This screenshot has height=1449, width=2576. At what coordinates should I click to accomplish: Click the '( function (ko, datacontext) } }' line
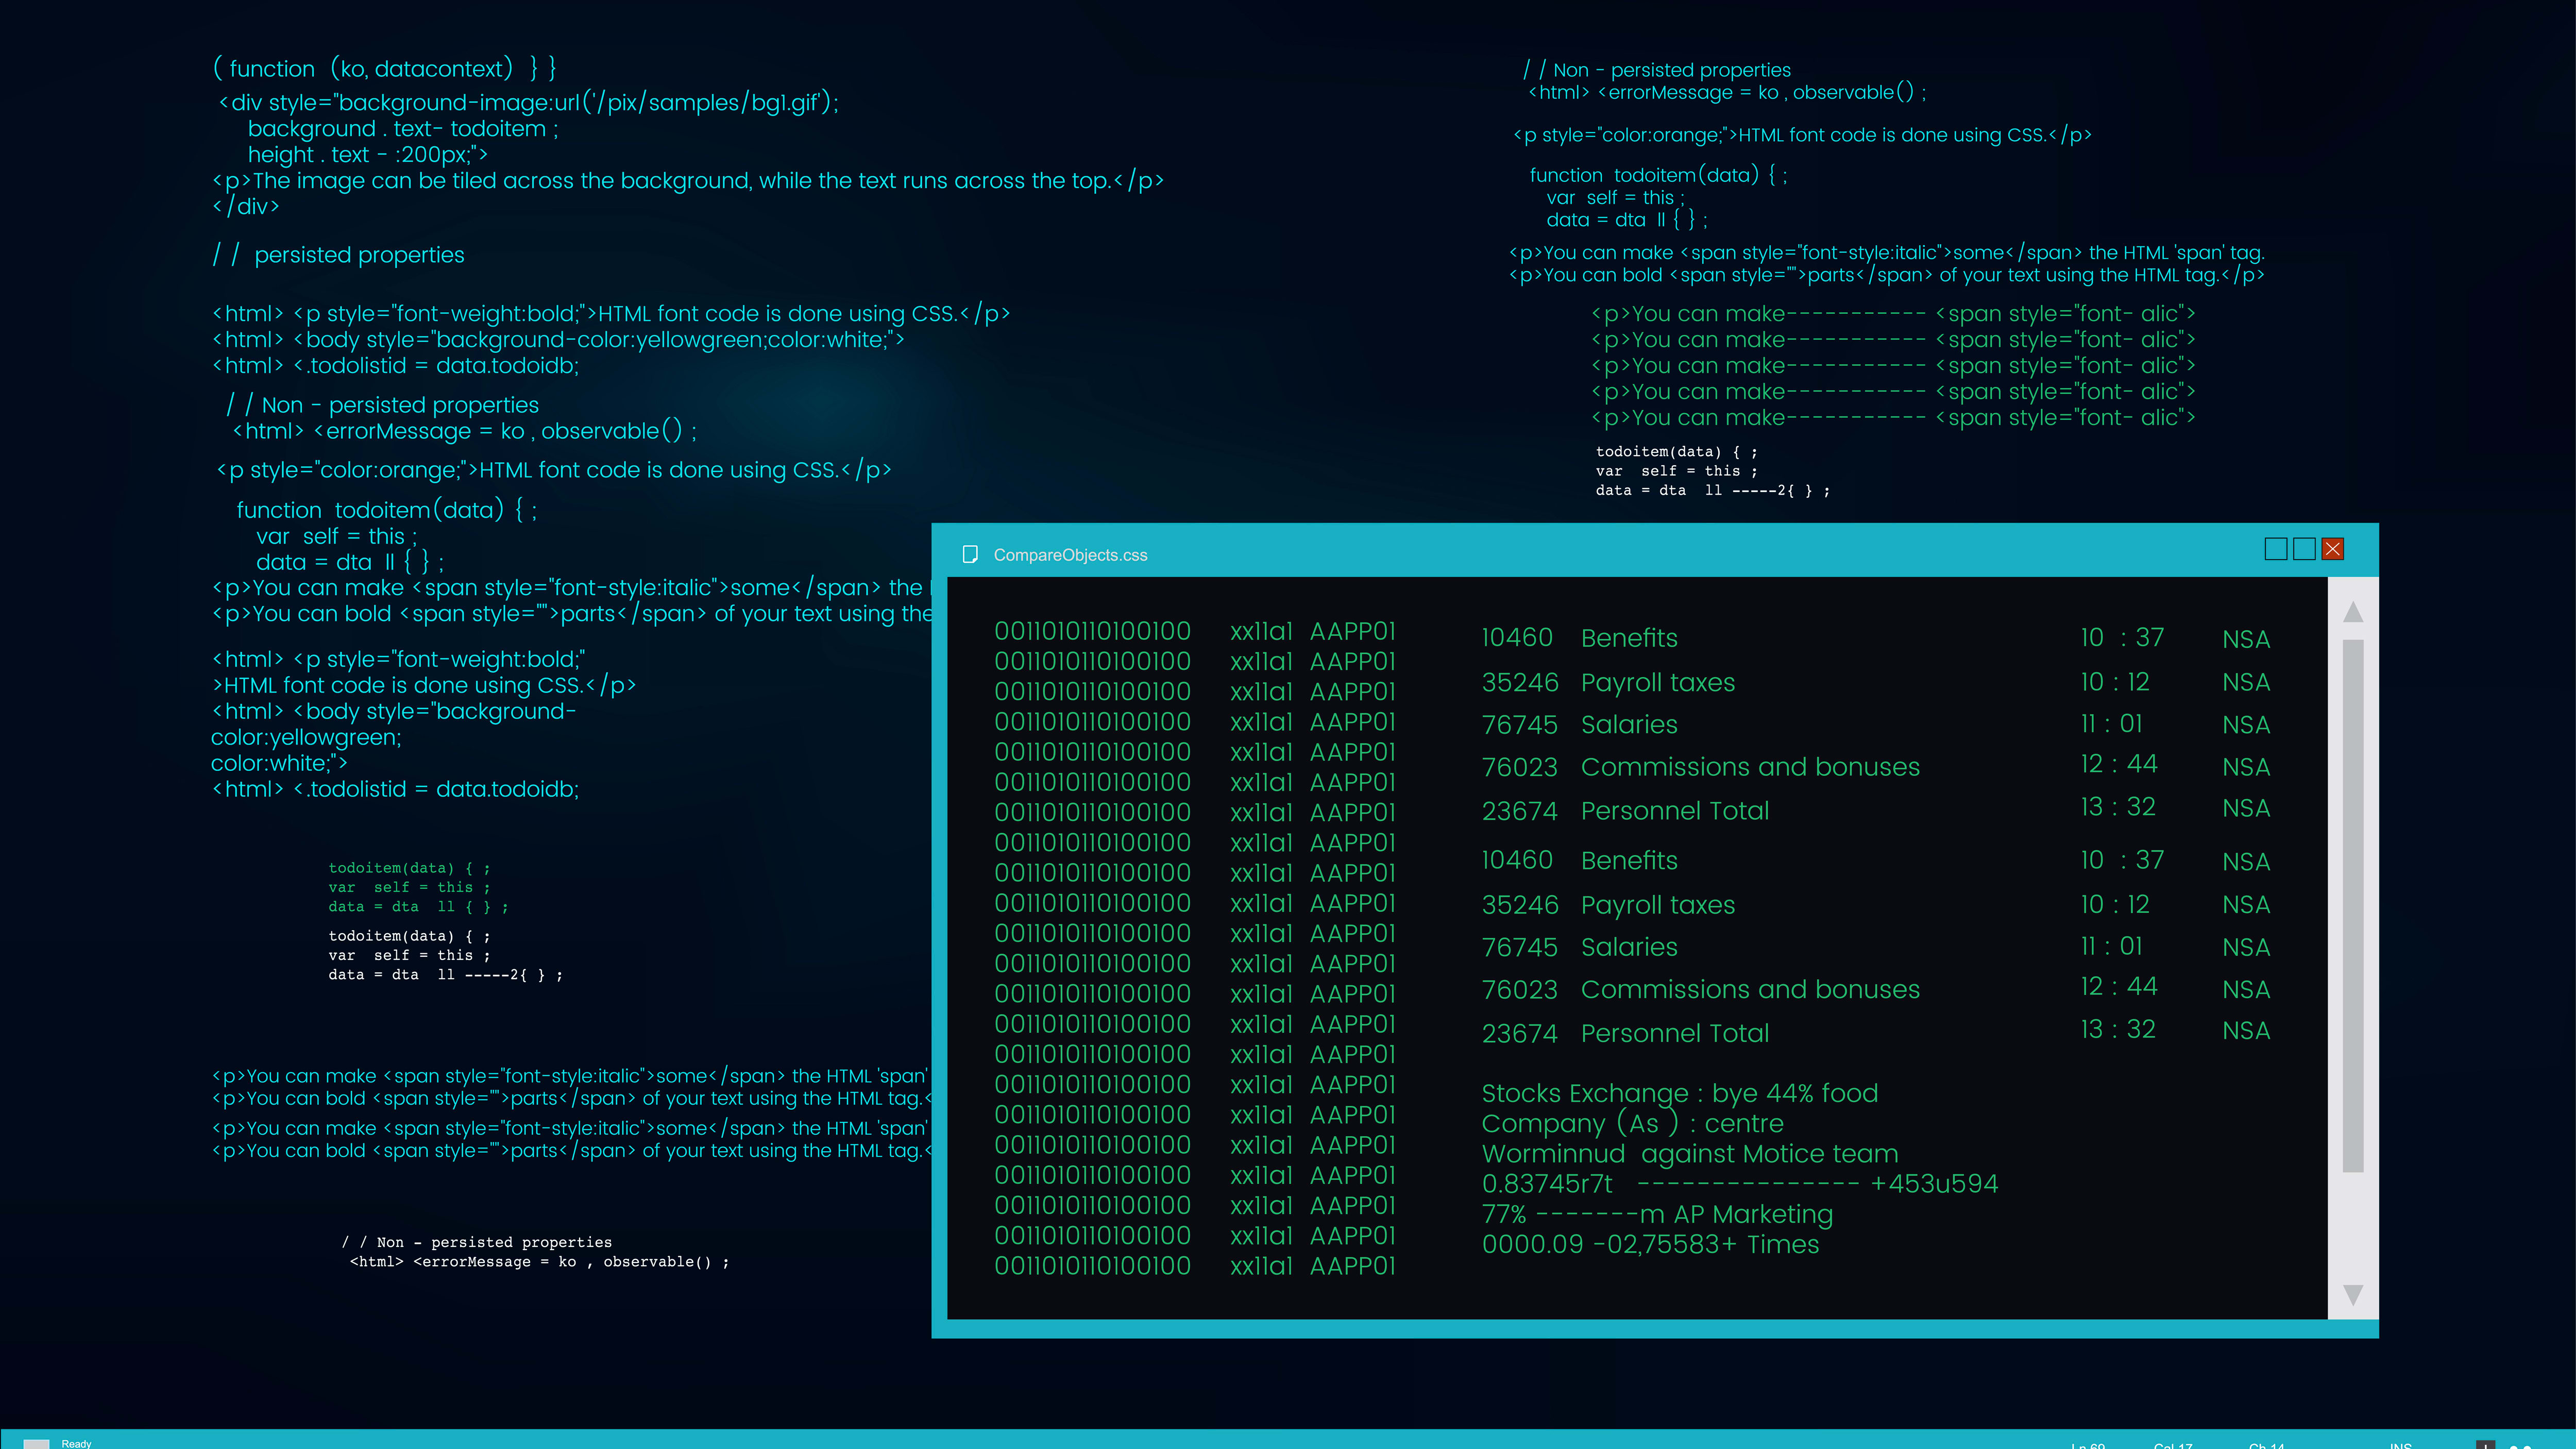(384, 69)
